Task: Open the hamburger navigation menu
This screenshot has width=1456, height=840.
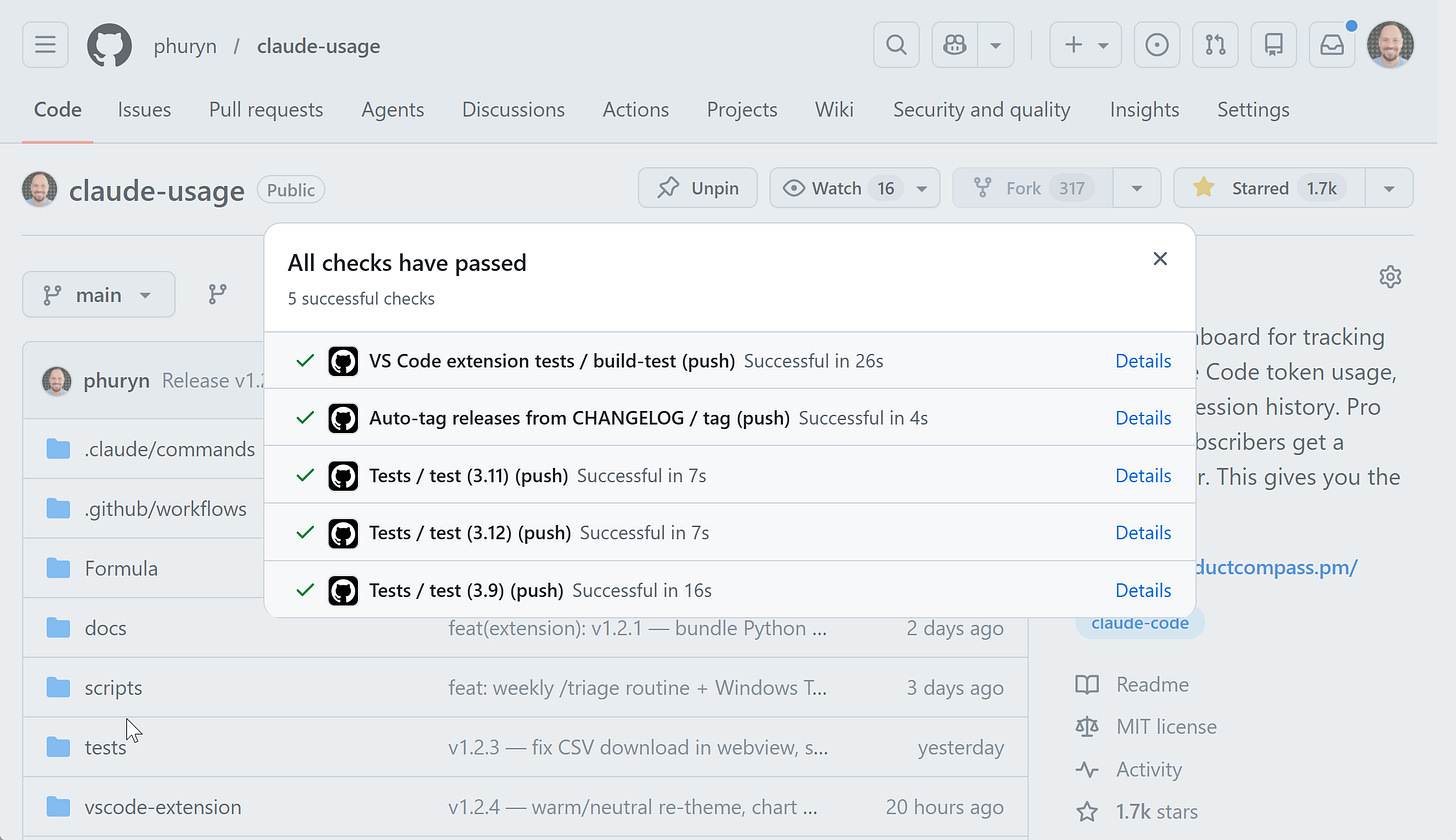Action: pyautogui.click(x=45, y=45)
